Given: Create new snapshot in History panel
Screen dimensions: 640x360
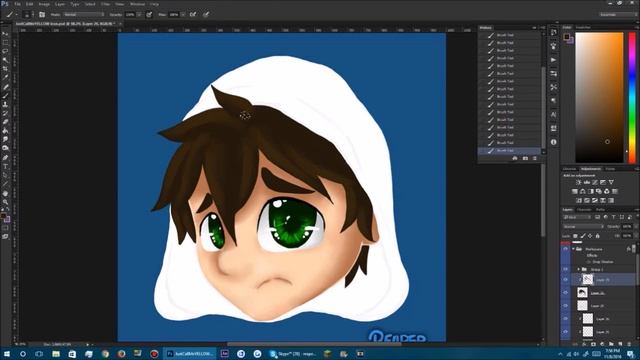Looking at the screenshot, I should pyautogui.click(x=525, y=158).
